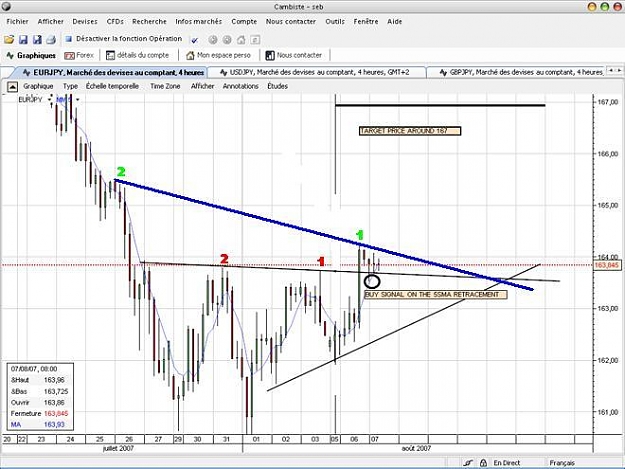
Task: Switch to the EURJPY chart tab
Action: point(110,73)
